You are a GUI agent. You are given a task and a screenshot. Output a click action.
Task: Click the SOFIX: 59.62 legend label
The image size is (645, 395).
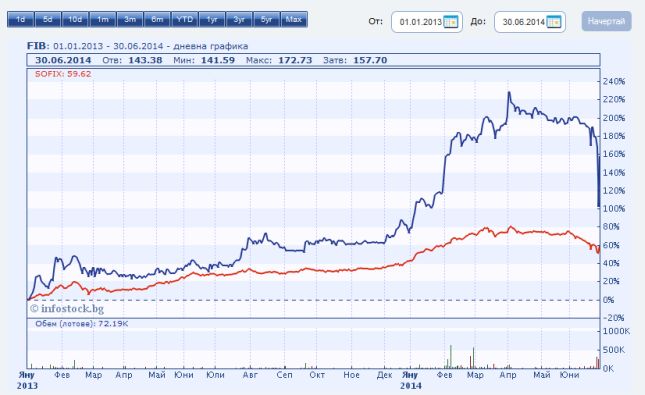pyautogui.click(x=63, y=74)
